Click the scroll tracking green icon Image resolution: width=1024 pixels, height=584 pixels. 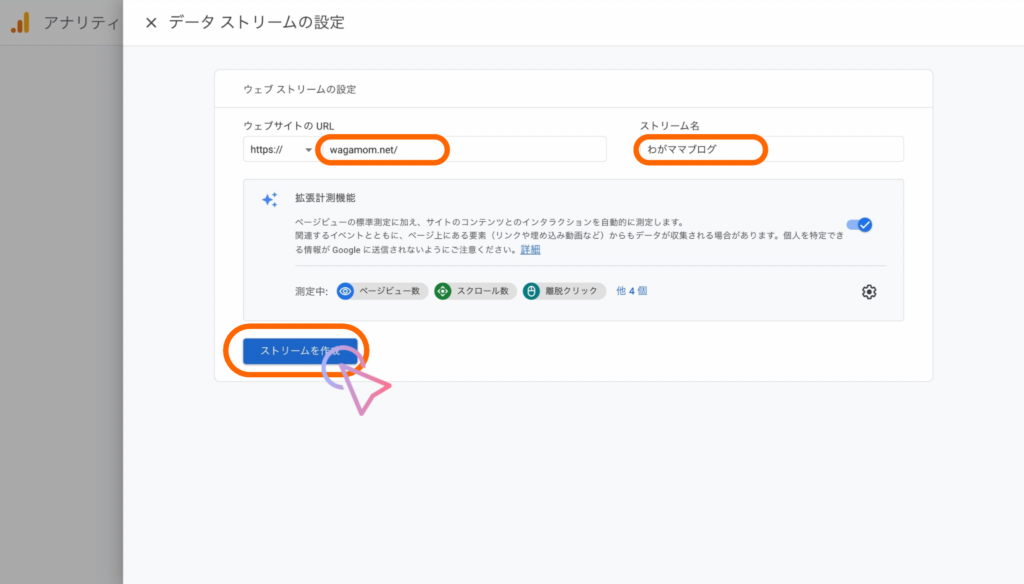click(x=443, y=291)
